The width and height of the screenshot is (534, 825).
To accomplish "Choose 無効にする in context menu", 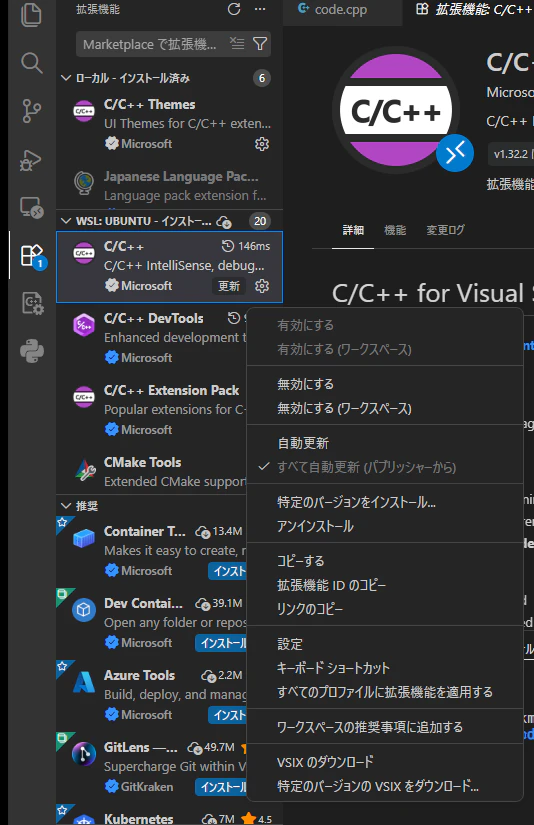I will 385,384.
